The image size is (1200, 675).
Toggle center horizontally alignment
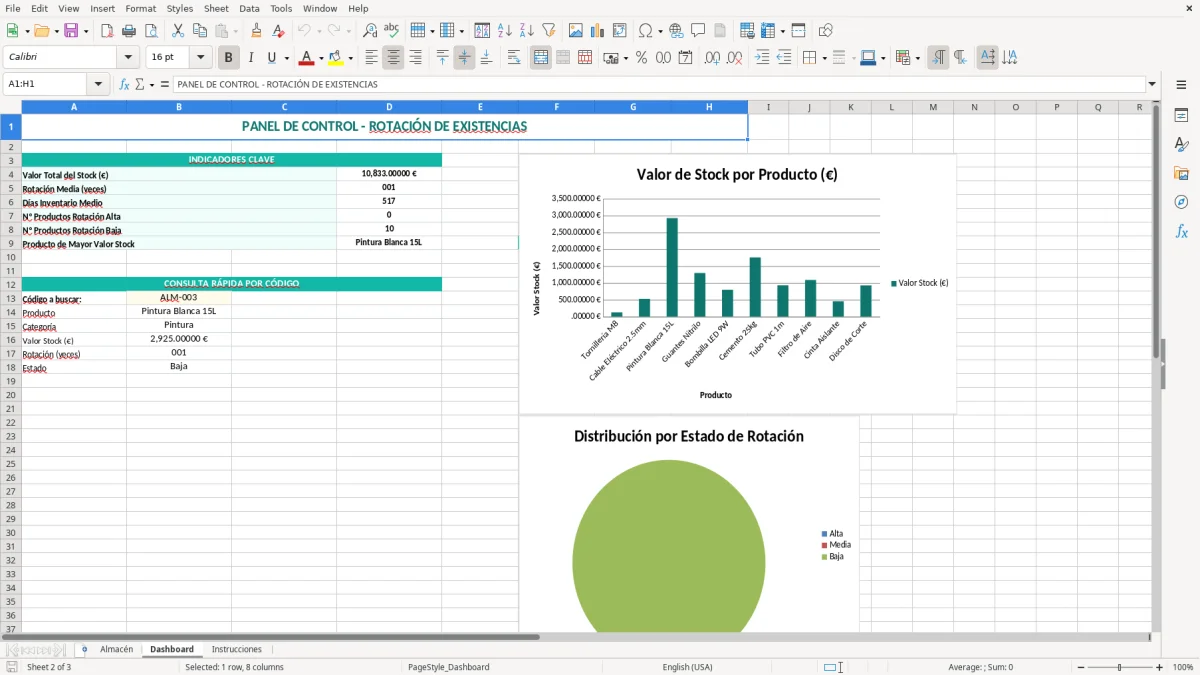[393, 58]
